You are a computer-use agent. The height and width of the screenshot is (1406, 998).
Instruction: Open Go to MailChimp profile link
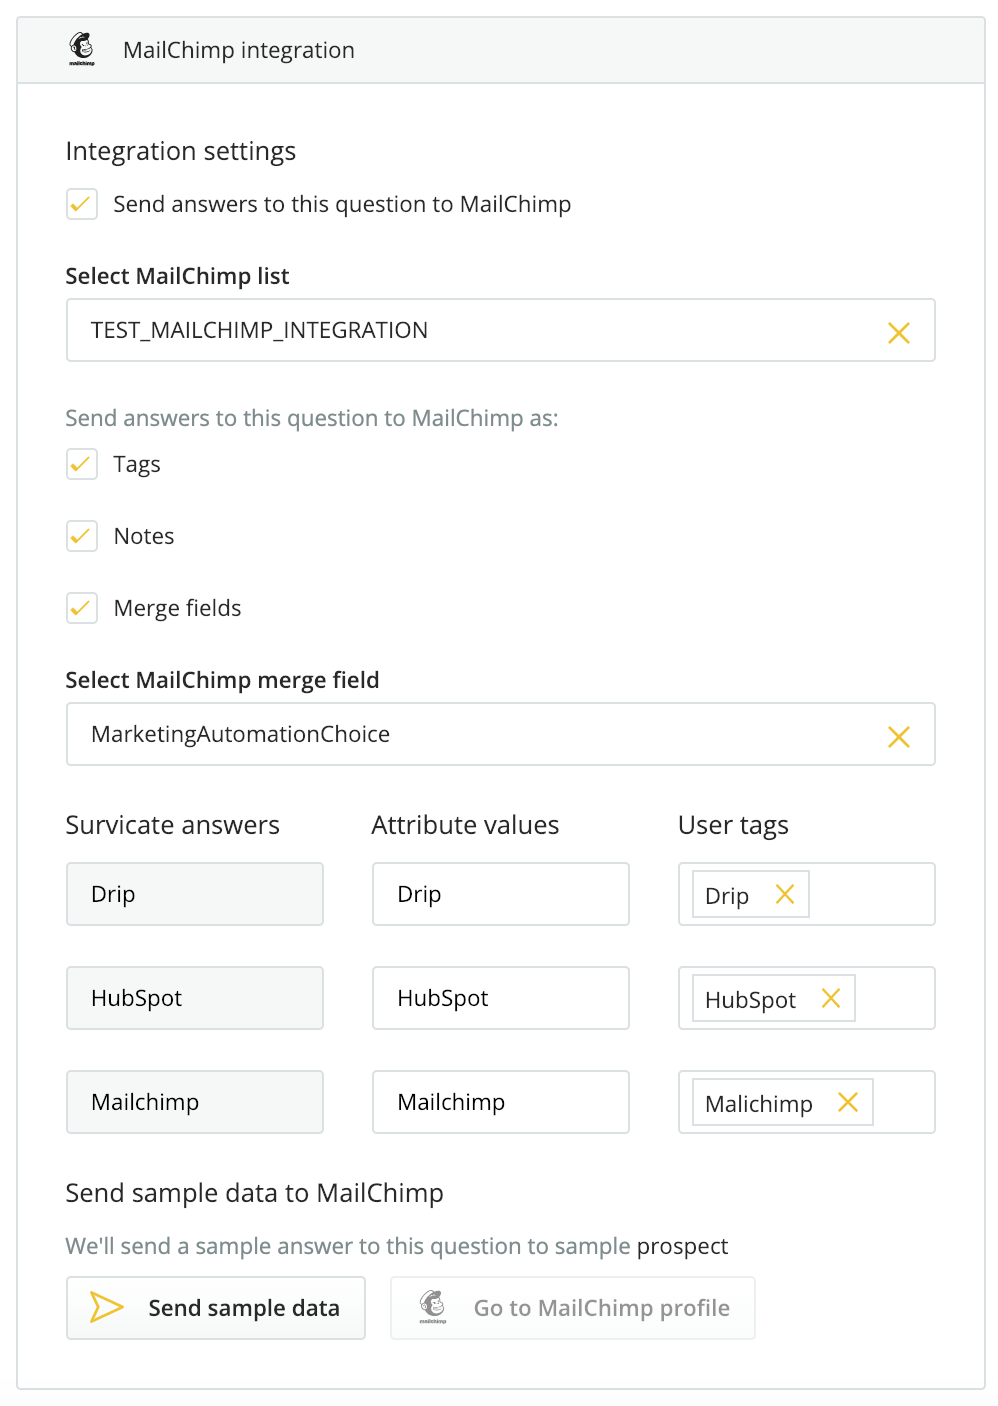pyautogui.click(x=573, y=1308)
